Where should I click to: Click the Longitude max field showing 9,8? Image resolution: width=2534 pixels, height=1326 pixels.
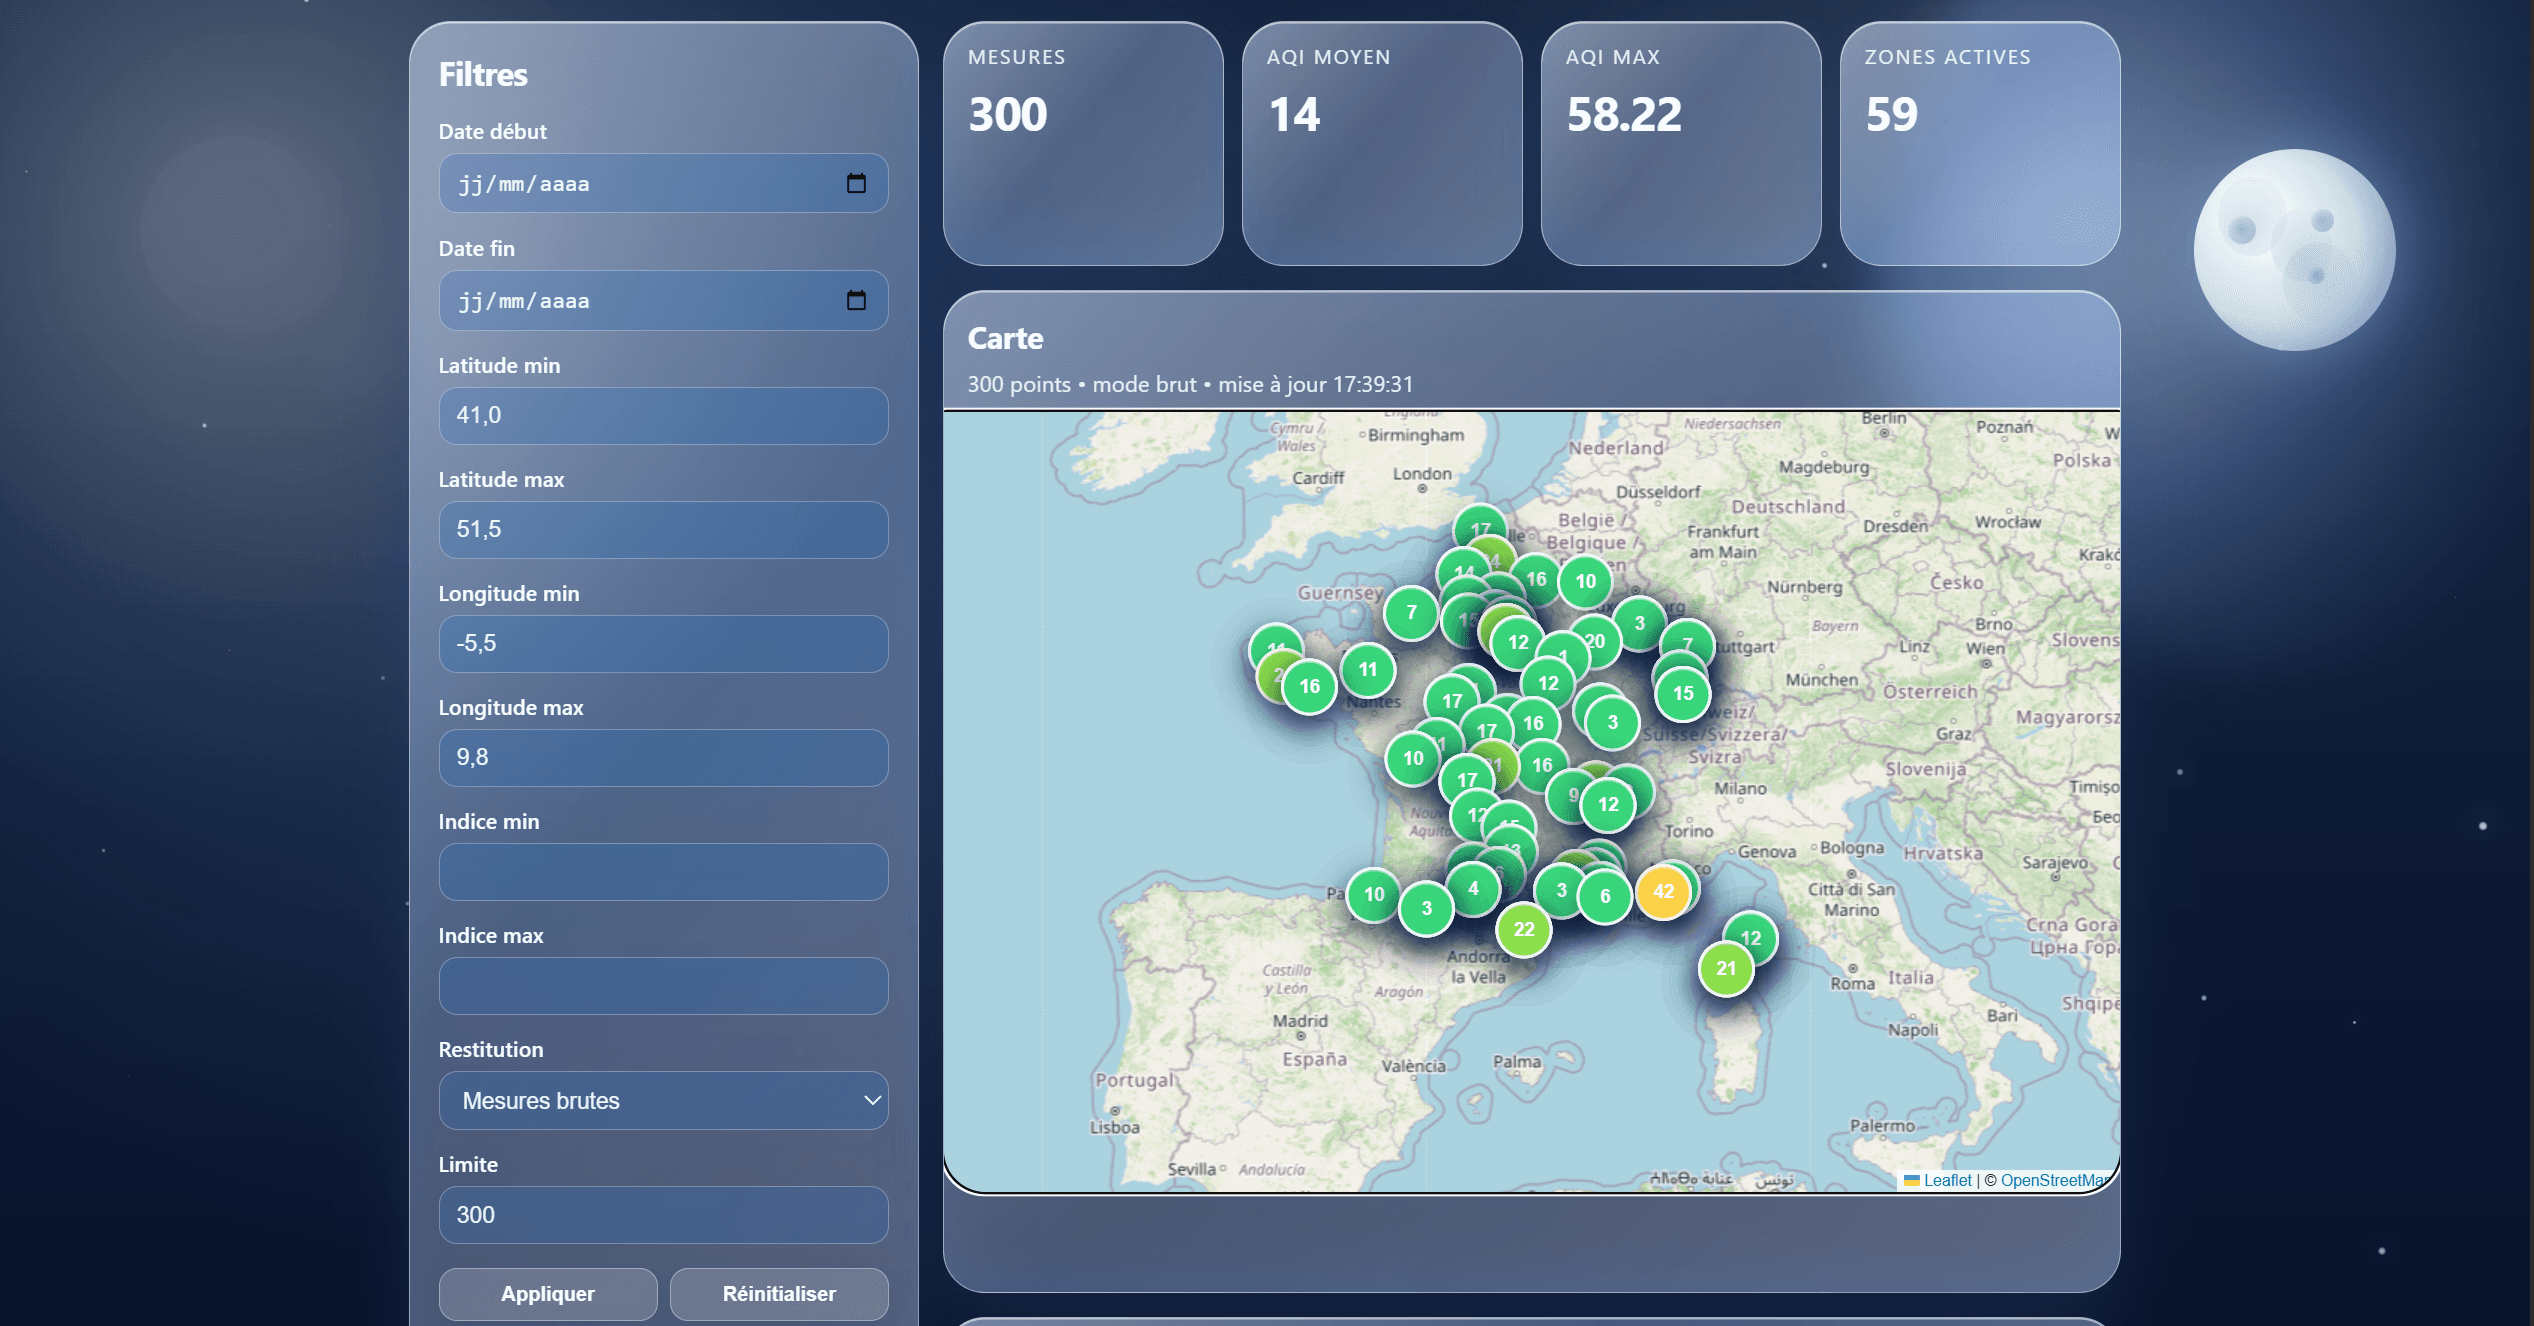[x=663, y=758]
